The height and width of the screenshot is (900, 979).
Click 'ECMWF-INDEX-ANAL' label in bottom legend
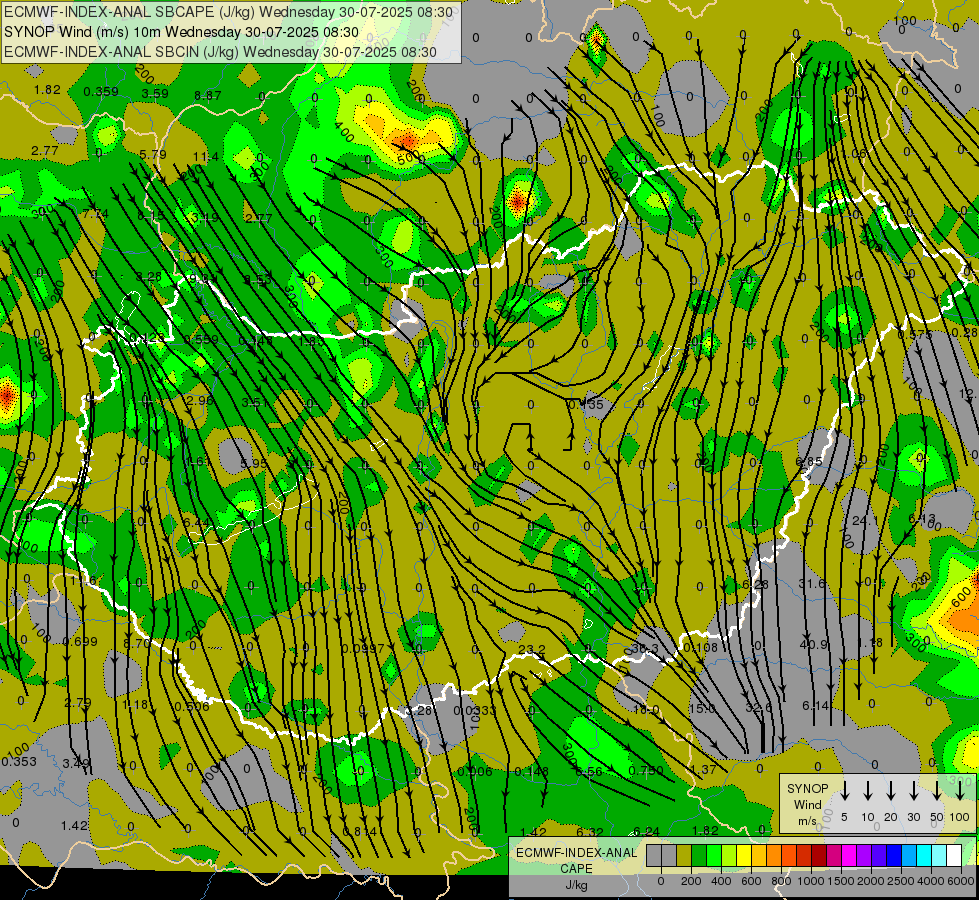tap(577, 853)
